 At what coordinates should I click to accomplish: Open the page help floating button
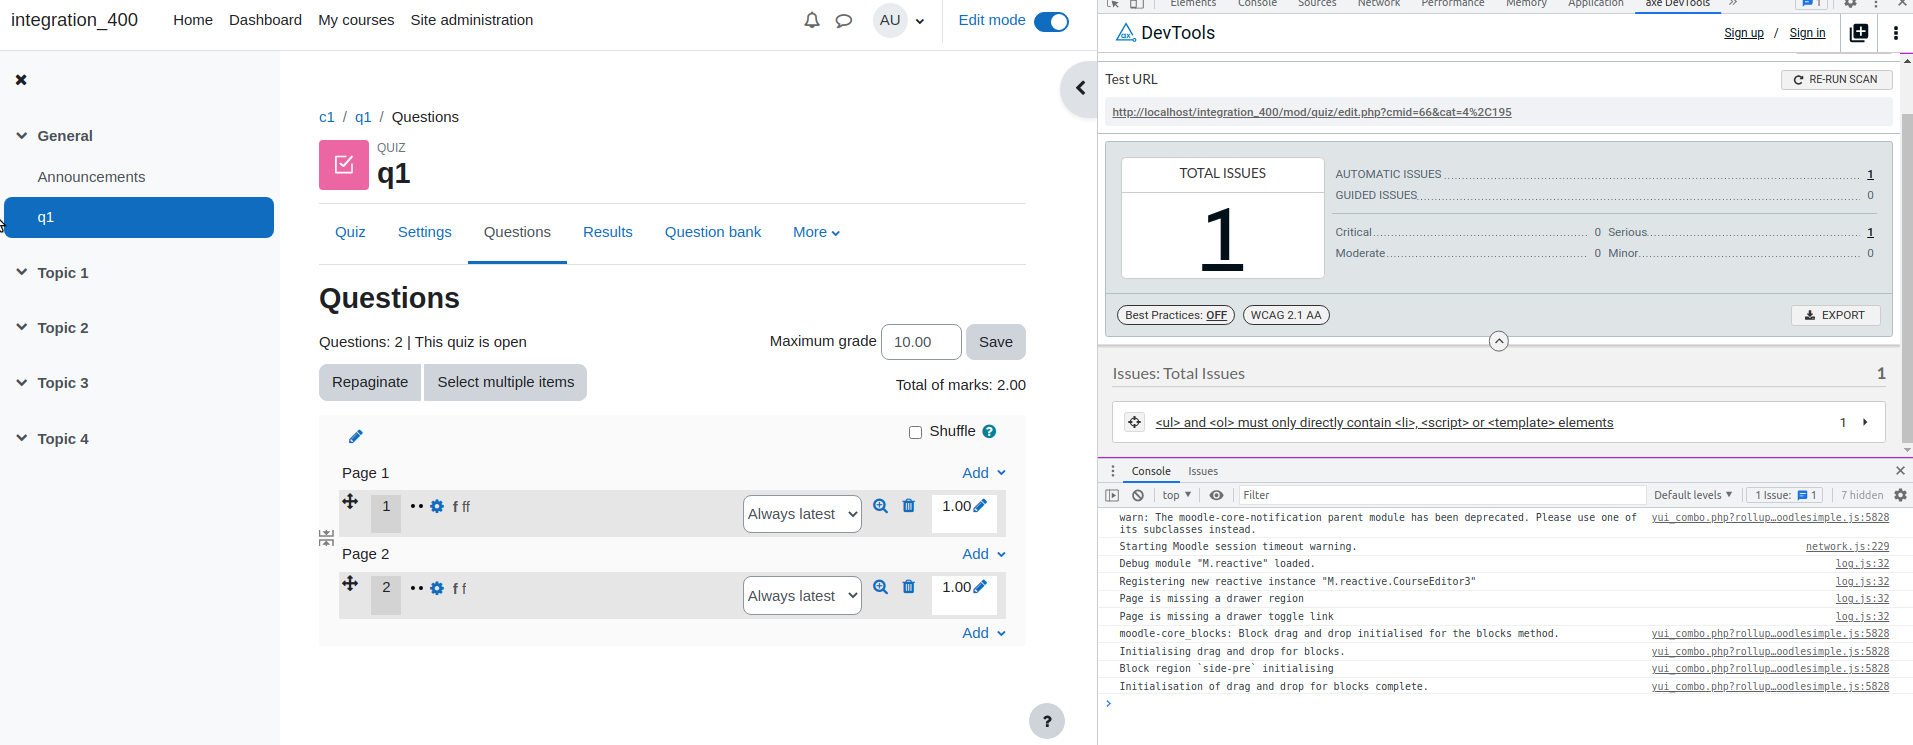(1047, 721)
